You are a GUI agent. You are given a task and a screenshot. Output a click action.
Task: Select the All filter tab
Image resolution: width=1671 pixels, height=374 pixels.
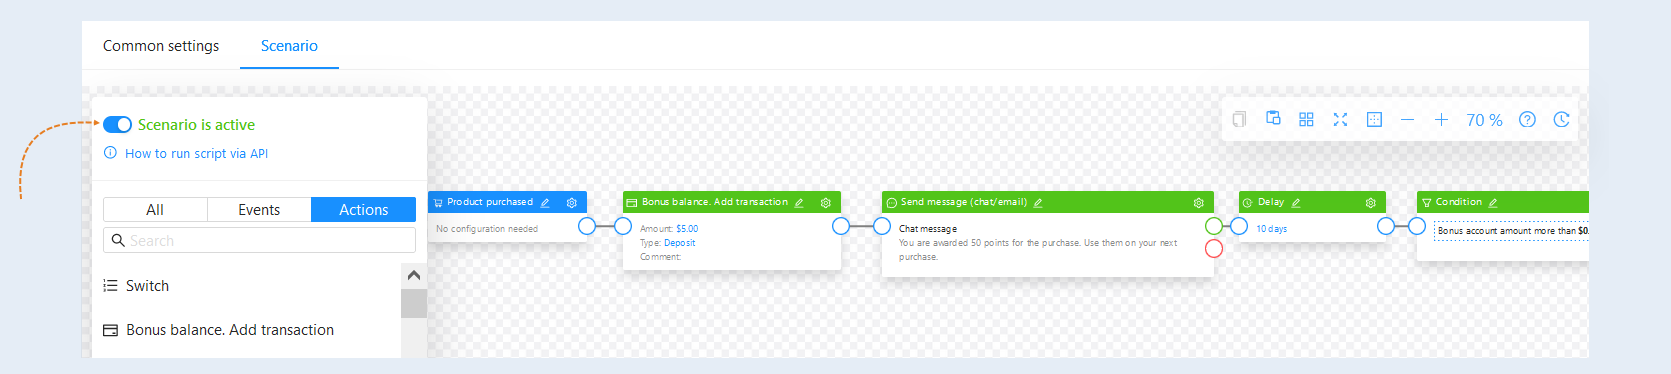(155, 209)
